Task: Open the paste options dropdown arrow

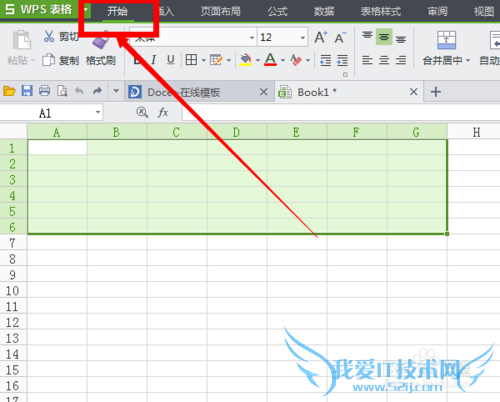Action: click(33, 61)
